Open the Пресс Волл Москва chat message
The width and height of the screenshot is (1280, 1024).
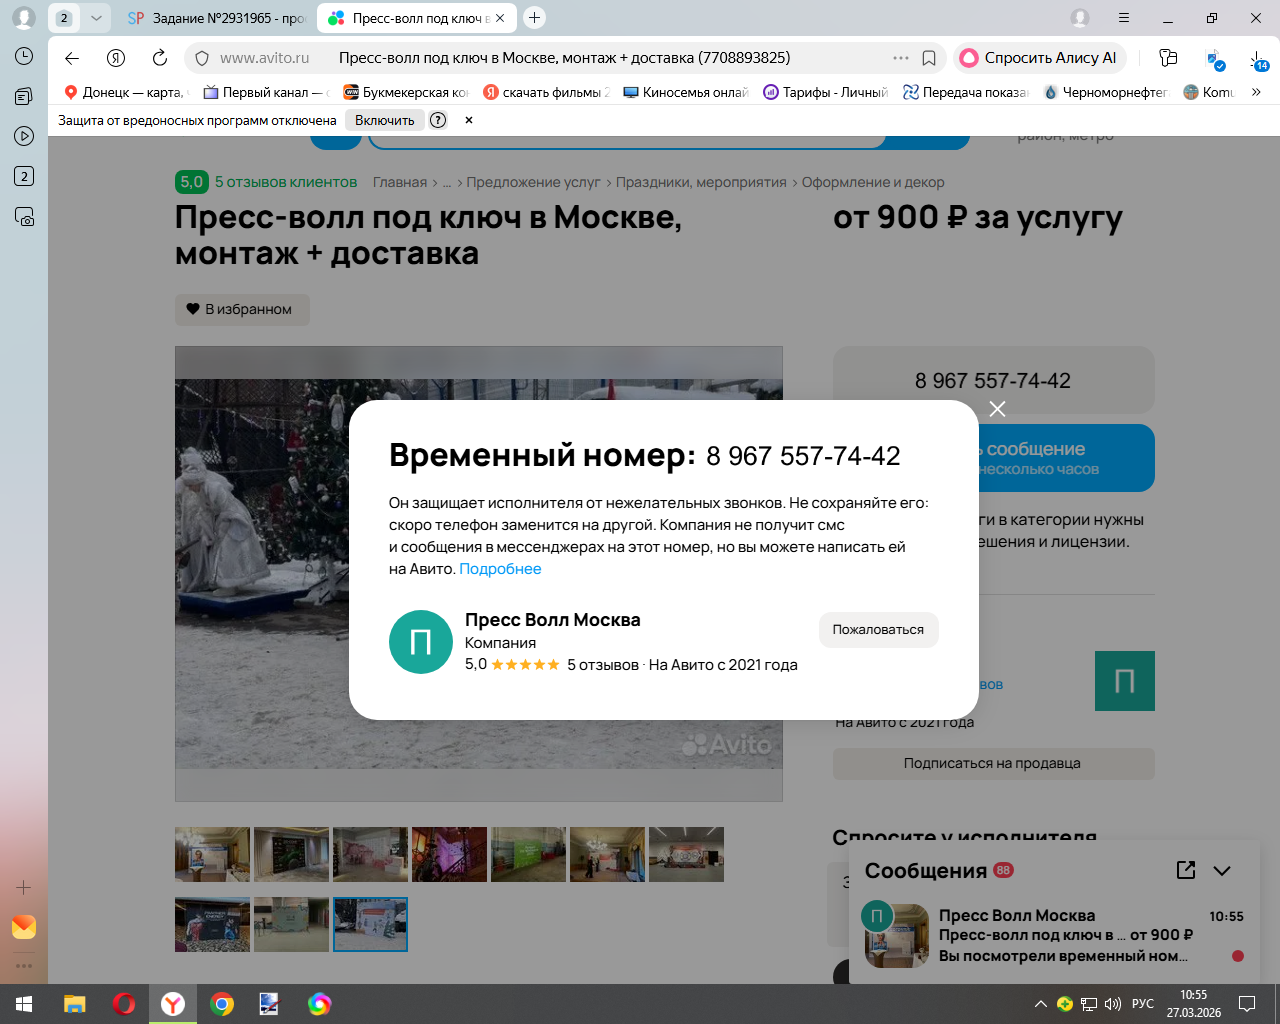[1056, 936]
